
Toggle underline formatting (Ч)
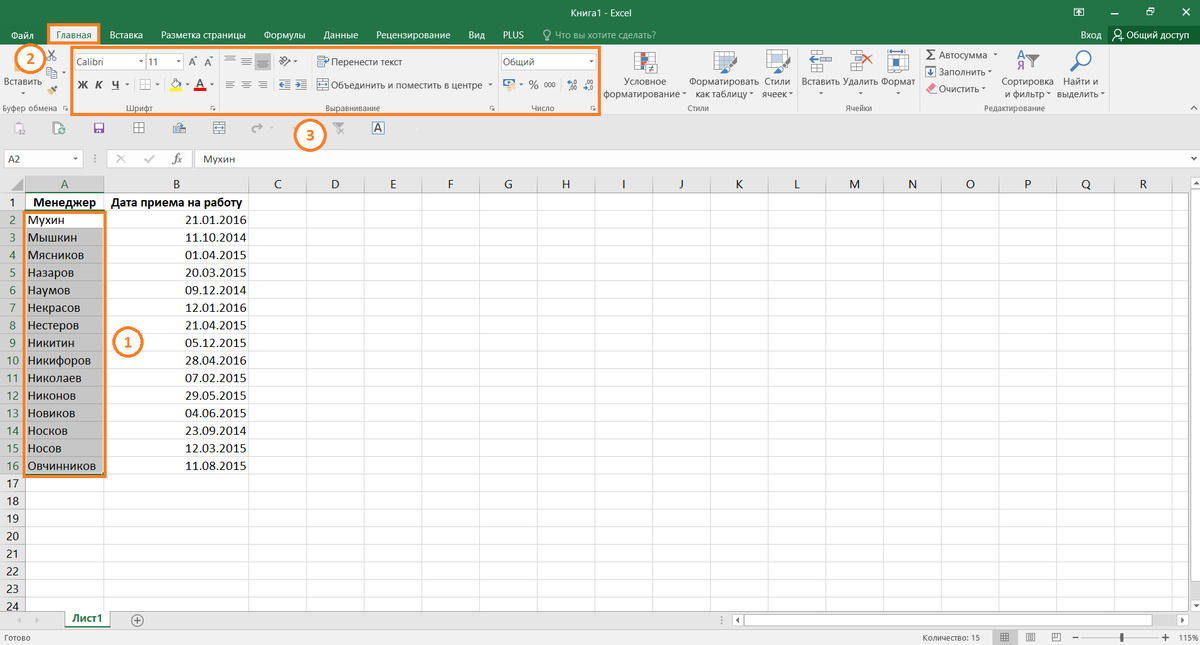(x=116, y=85)
